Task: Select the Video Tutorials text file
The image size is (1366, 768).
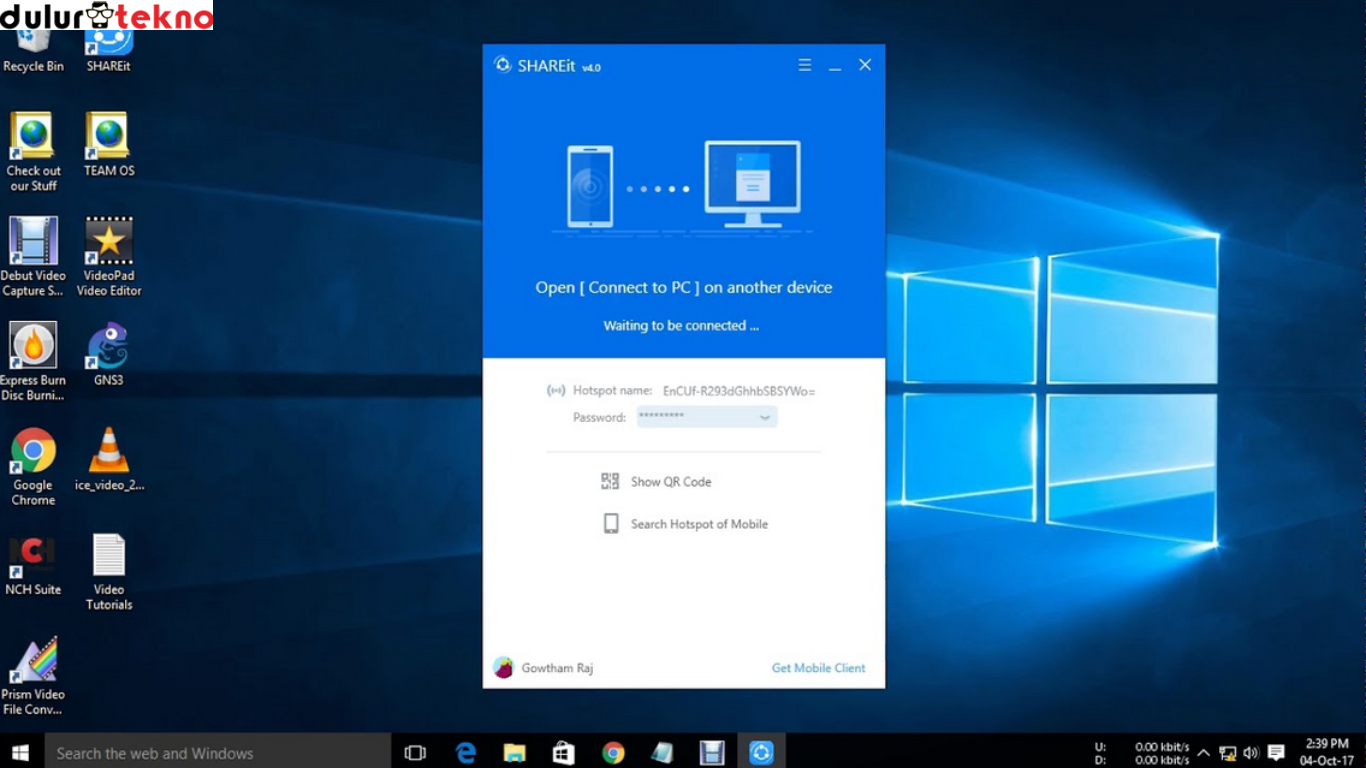Action: coord(109,572)
